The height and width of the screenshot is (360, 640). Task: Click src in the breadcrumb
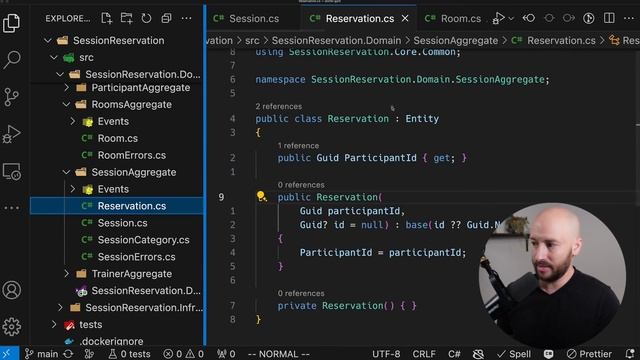[252, 40]
